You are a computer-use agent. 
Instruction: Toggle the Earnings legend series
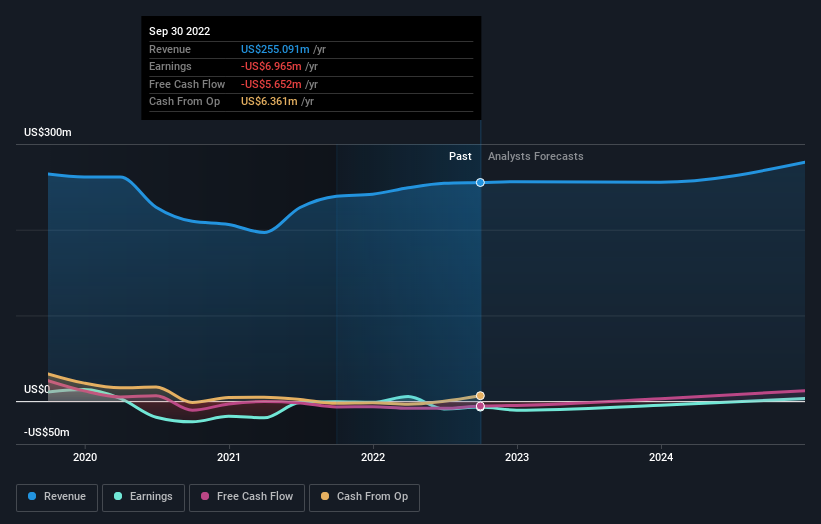[143, 497]
